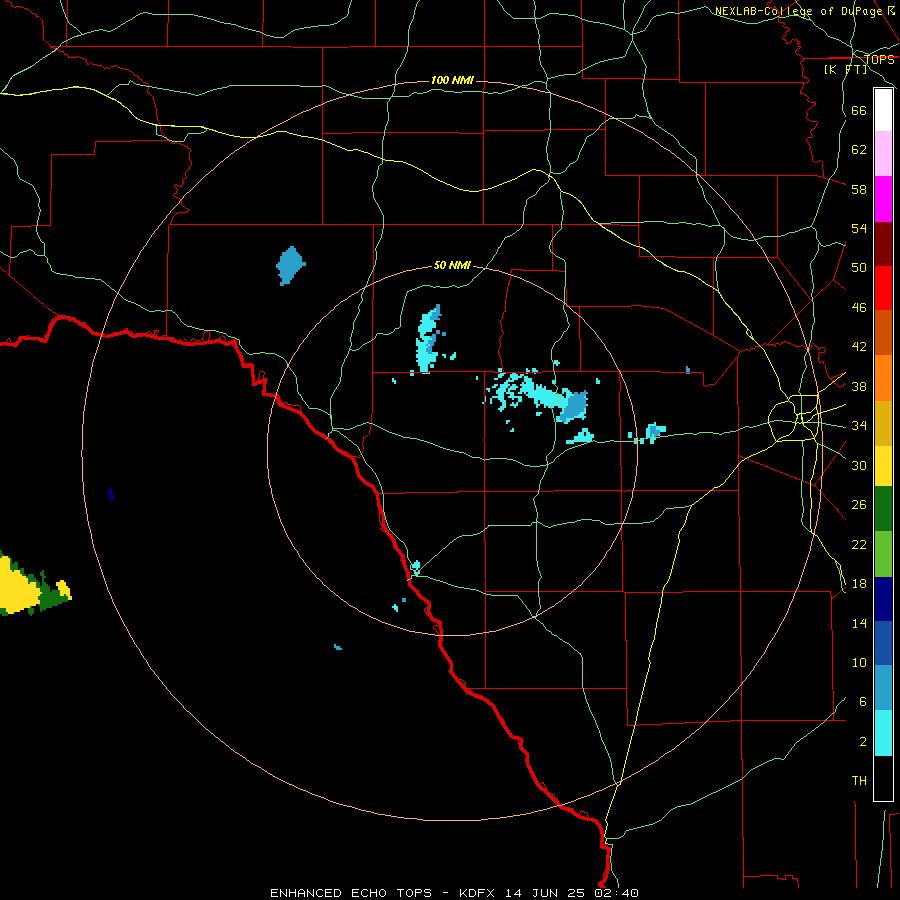Click the "38" legend value
The image size is (900, 900).
pos(859,386)
